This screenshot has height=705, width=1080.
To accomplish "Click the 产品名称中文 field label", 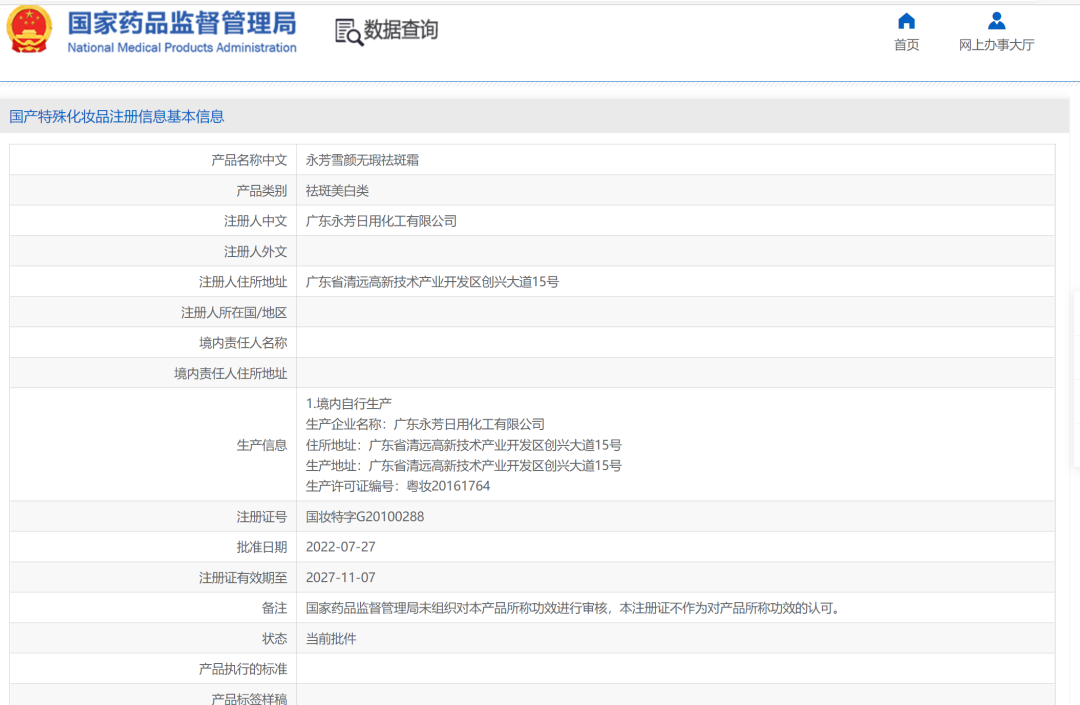I will [x=249, y=160].
